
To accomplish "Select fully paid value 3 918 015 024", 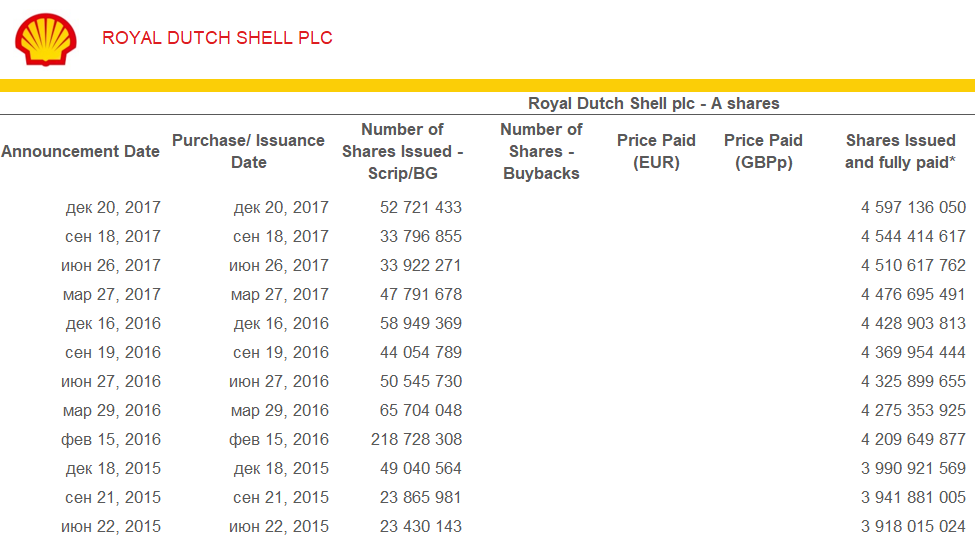I will tap(913, 527).
